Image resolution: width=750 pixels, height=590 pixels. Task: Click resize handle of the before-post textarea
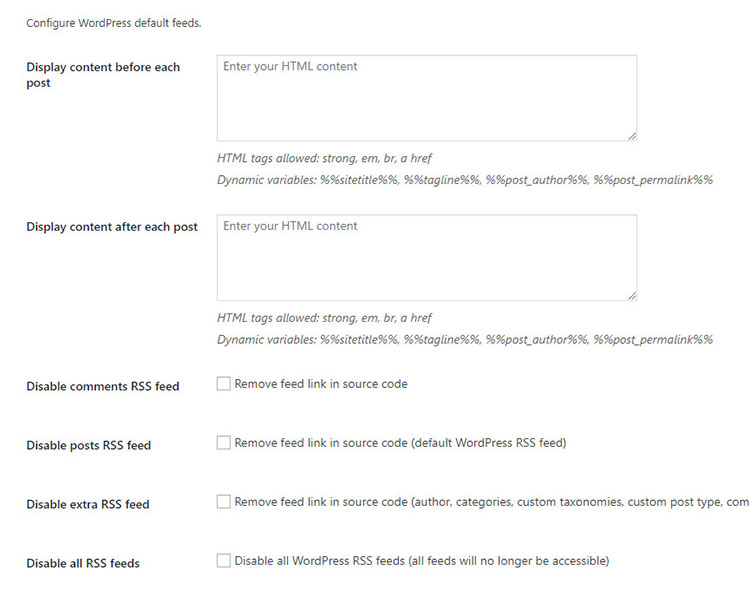[632, 136]
